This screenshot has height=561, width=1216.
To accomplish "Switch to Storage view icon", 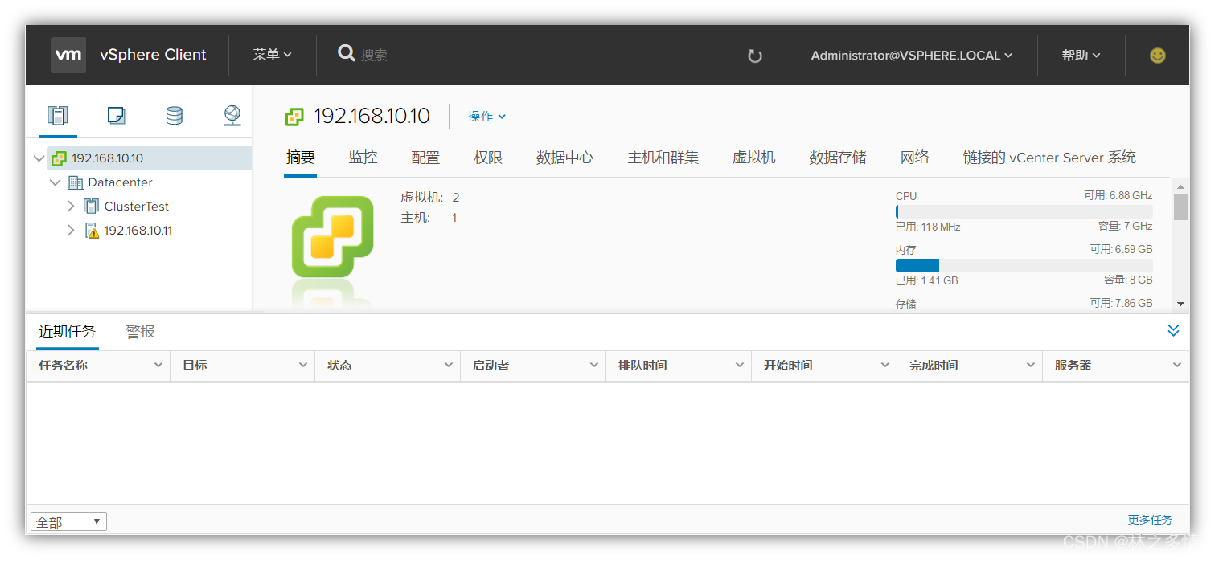I will 174,116.
